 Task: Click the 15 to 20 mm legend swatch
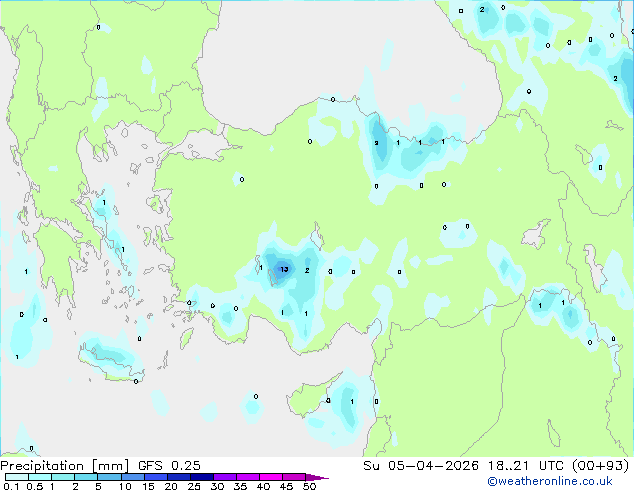click(x=156, y=477)
